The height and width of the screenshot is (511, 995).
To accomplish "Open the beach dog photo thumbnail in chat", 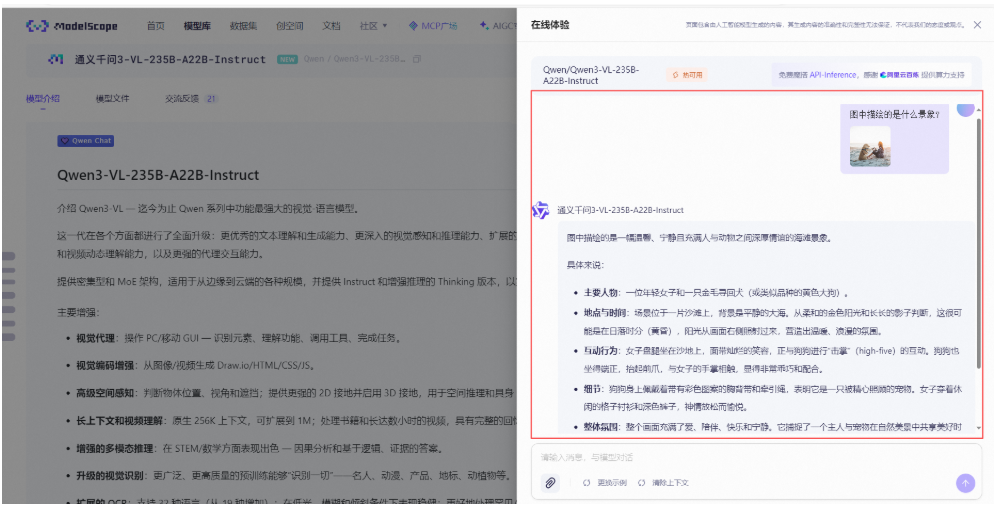I will [x=870, y=147].
